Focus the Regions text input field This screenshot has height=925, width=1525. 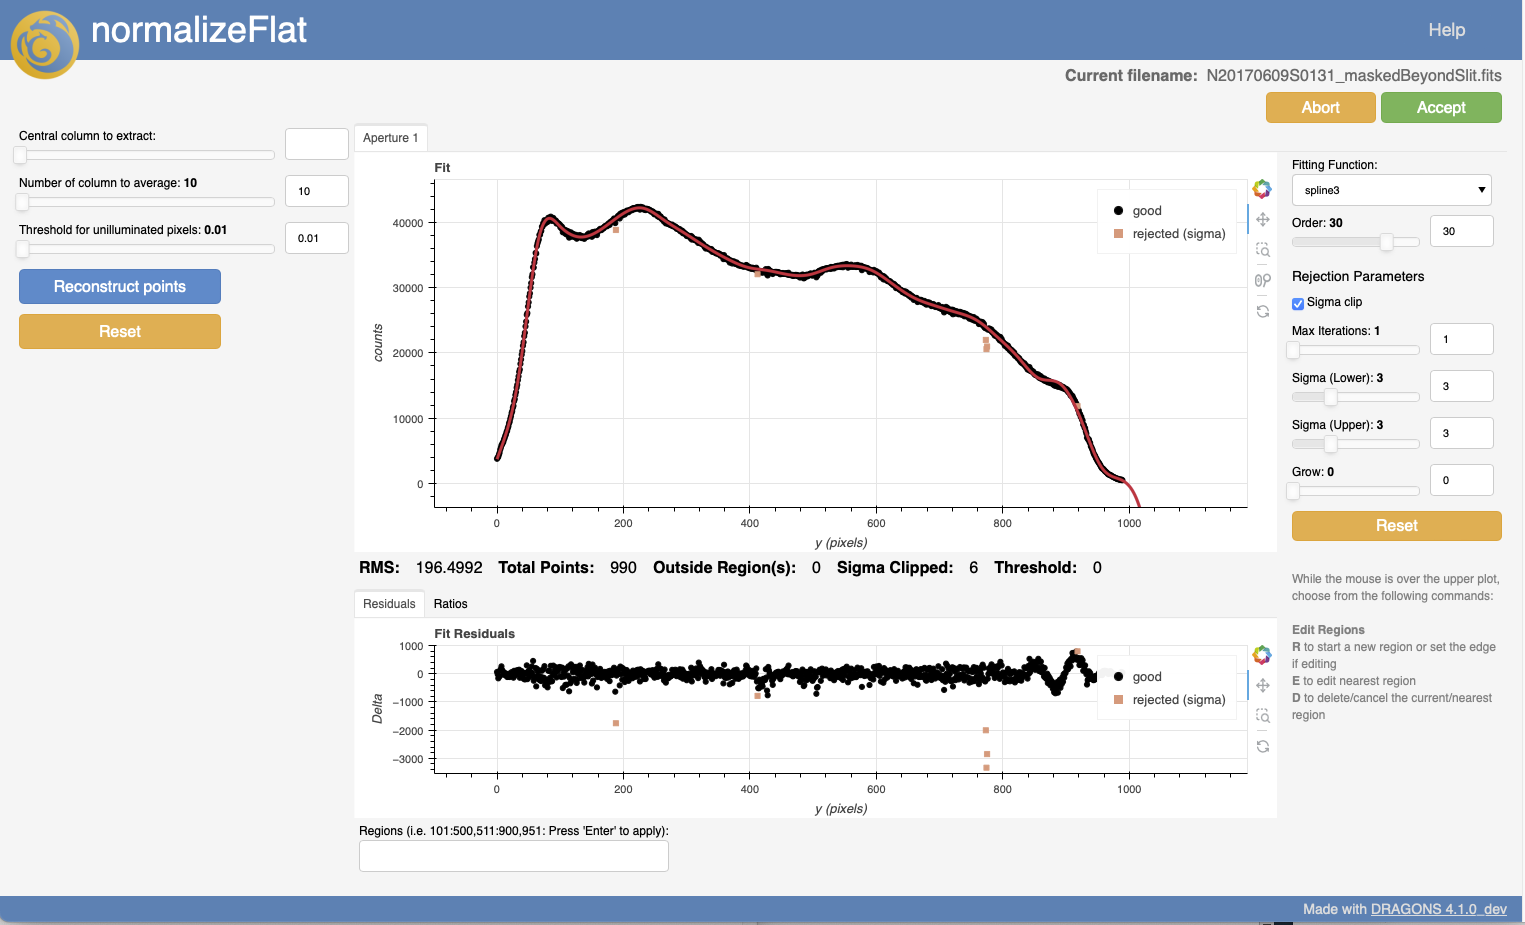click(x=514, y=856)
